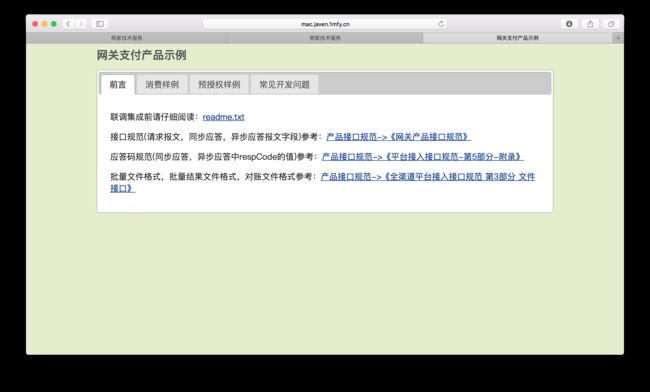Click the text 批量文件格式，批量结果文件格式
The image size is (650, 392).
coord(213,177)
